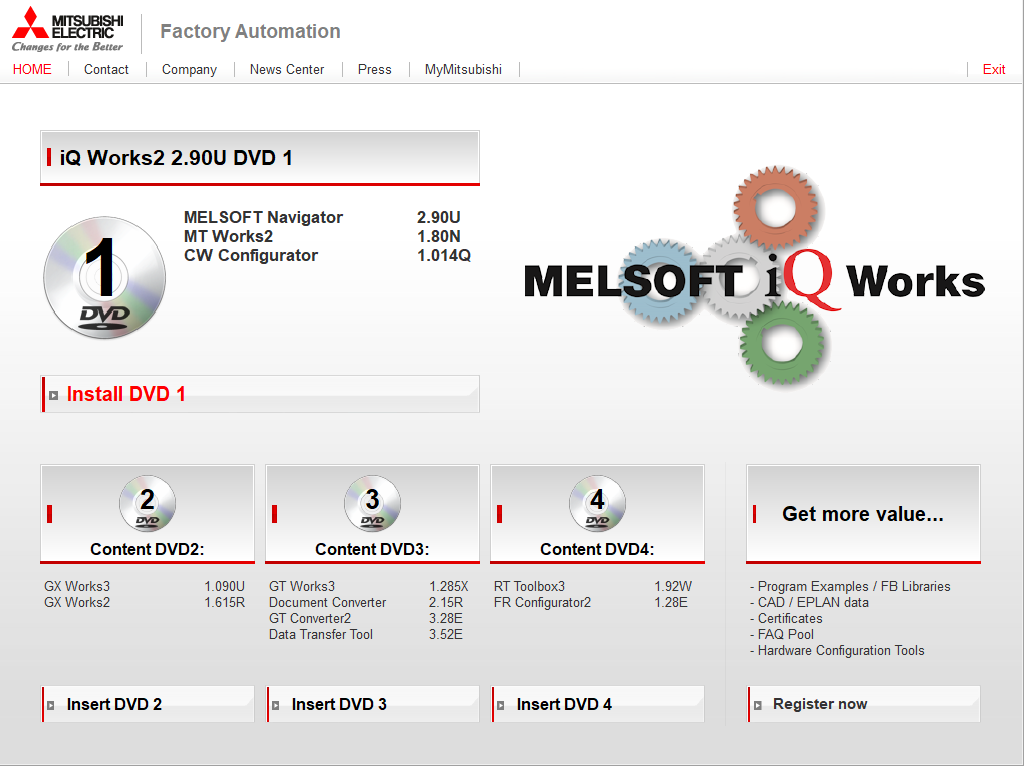Click the arrow icon beside Install DVD 1
The height and width of the screenshot is (766, 1024).
click(x=54, y=395)
